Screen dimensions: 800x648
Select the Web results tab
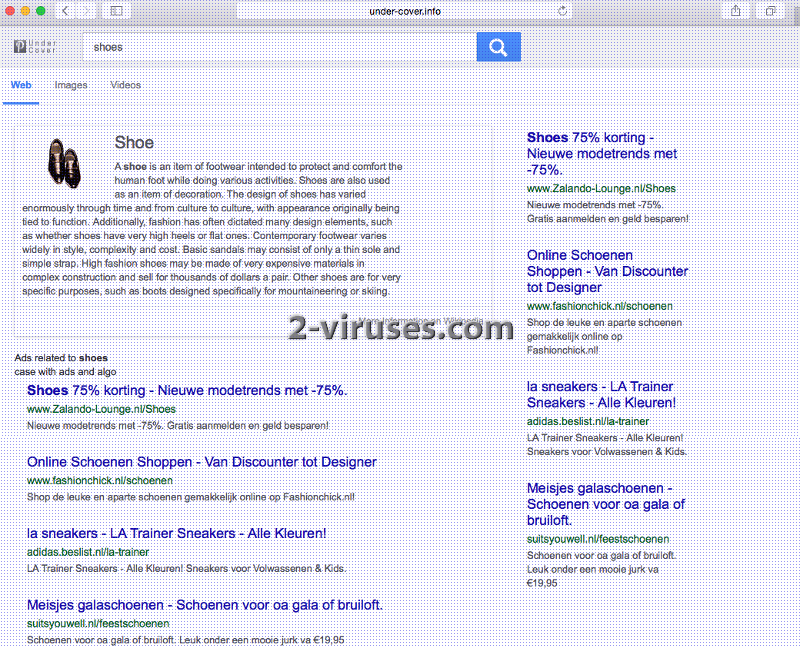coord(21,85)
